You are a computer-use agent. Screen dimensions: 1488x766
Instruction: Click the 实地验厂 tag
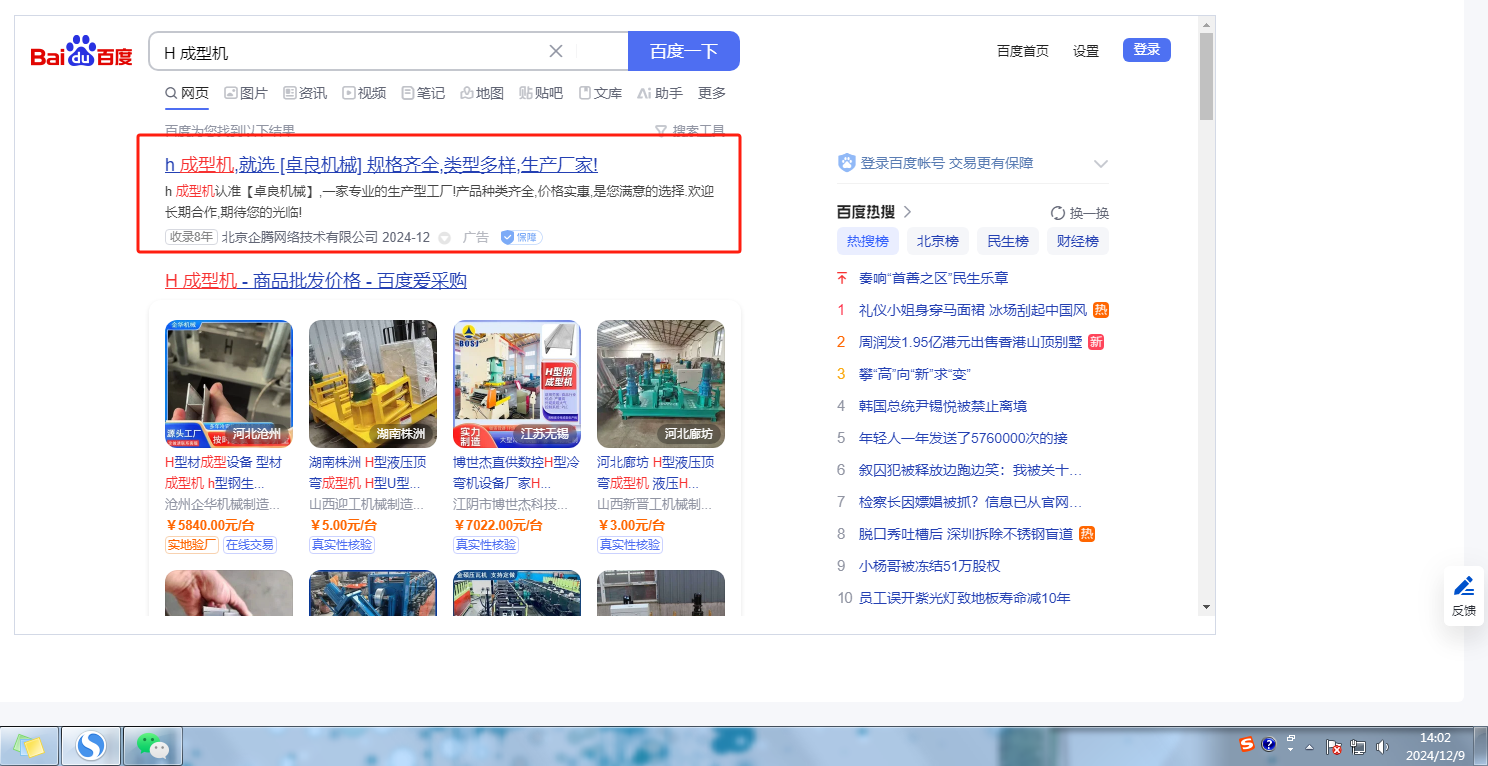(192, 545)
